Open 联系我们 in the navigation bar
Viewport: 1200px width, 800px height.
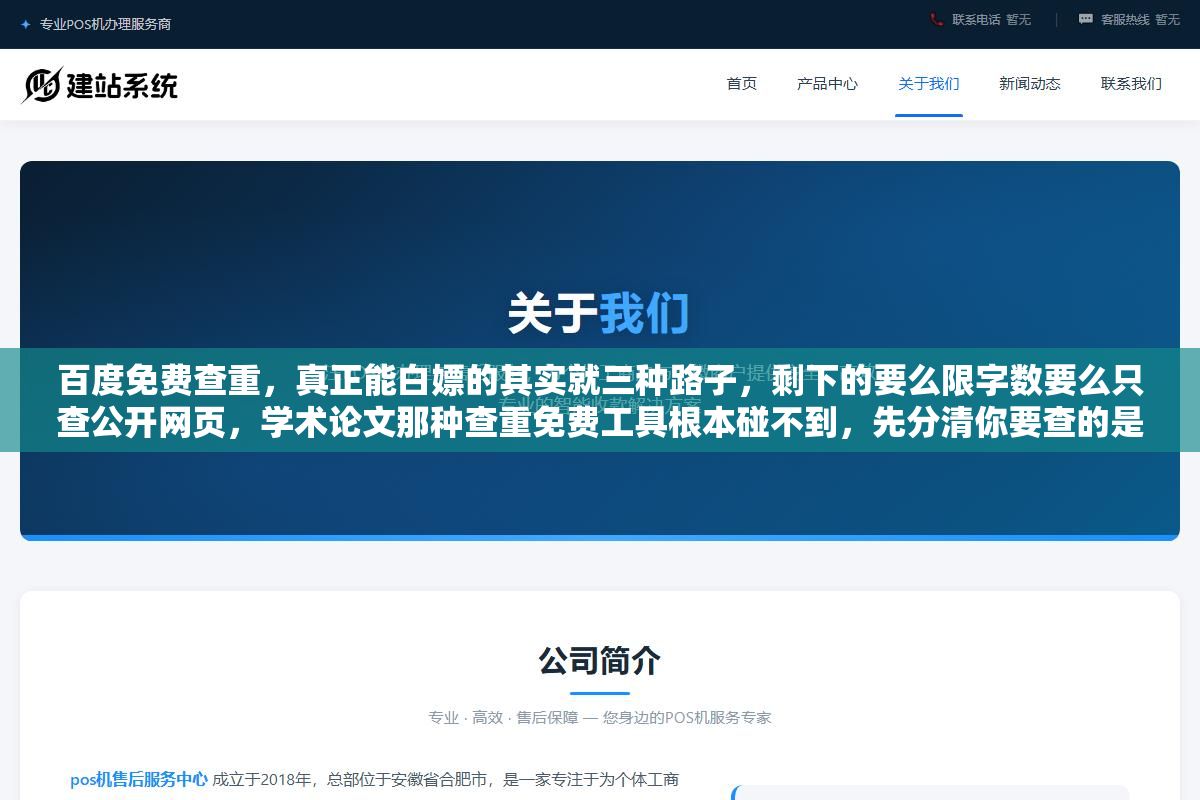point(1131,84)
